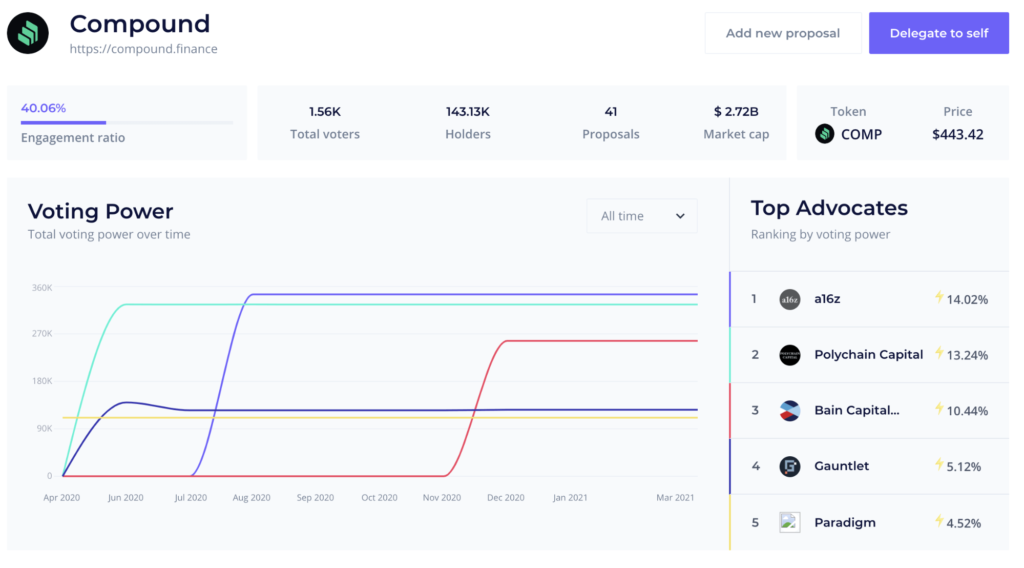Click the COMP token icon

(x=824, y=134)
